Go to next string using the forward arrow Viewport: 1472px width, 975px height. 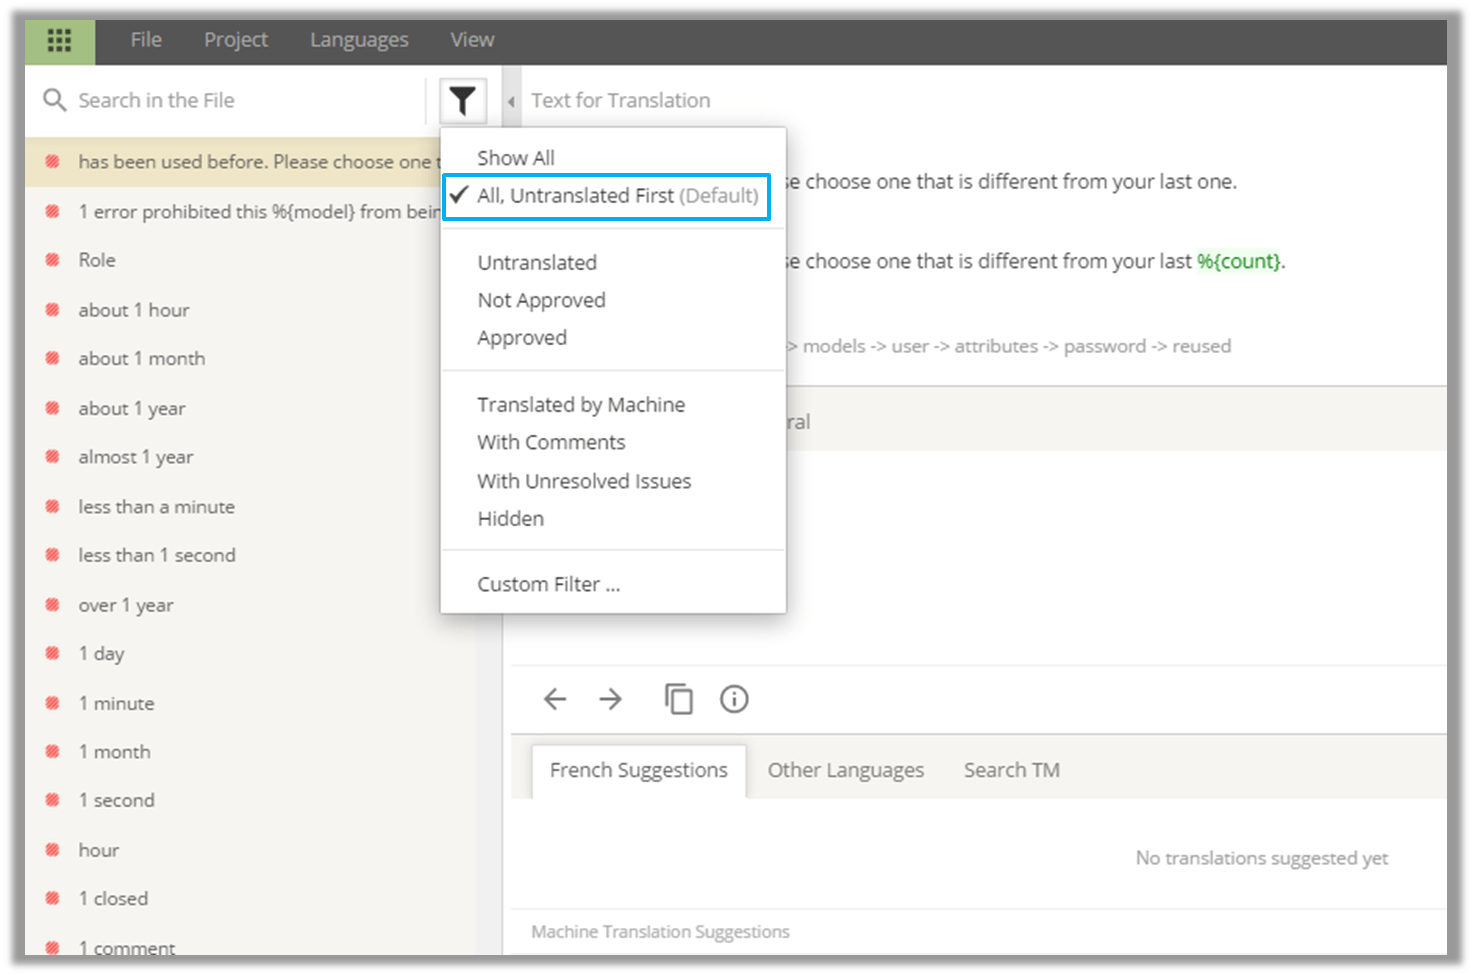(610, 699)
